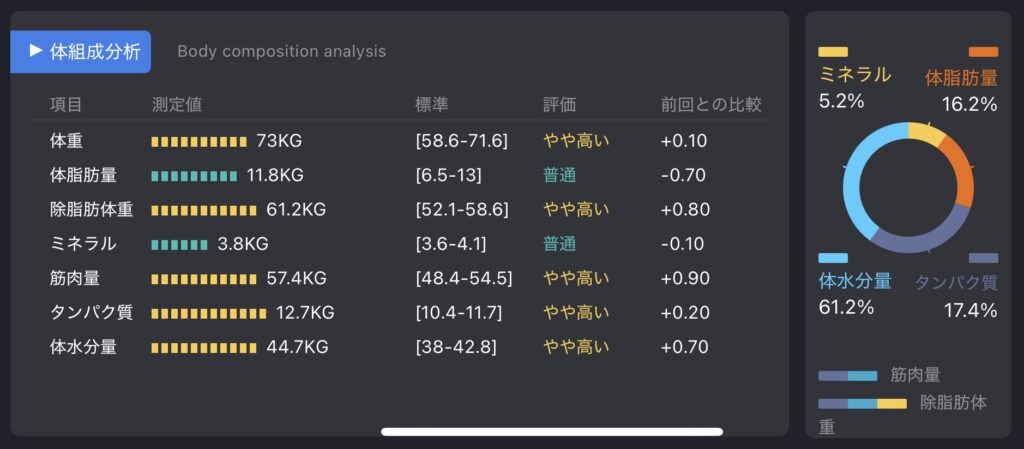The width and height of the screenshot is (1024, 449).
Task: Tap the 標準 column header
Action: 432,104
